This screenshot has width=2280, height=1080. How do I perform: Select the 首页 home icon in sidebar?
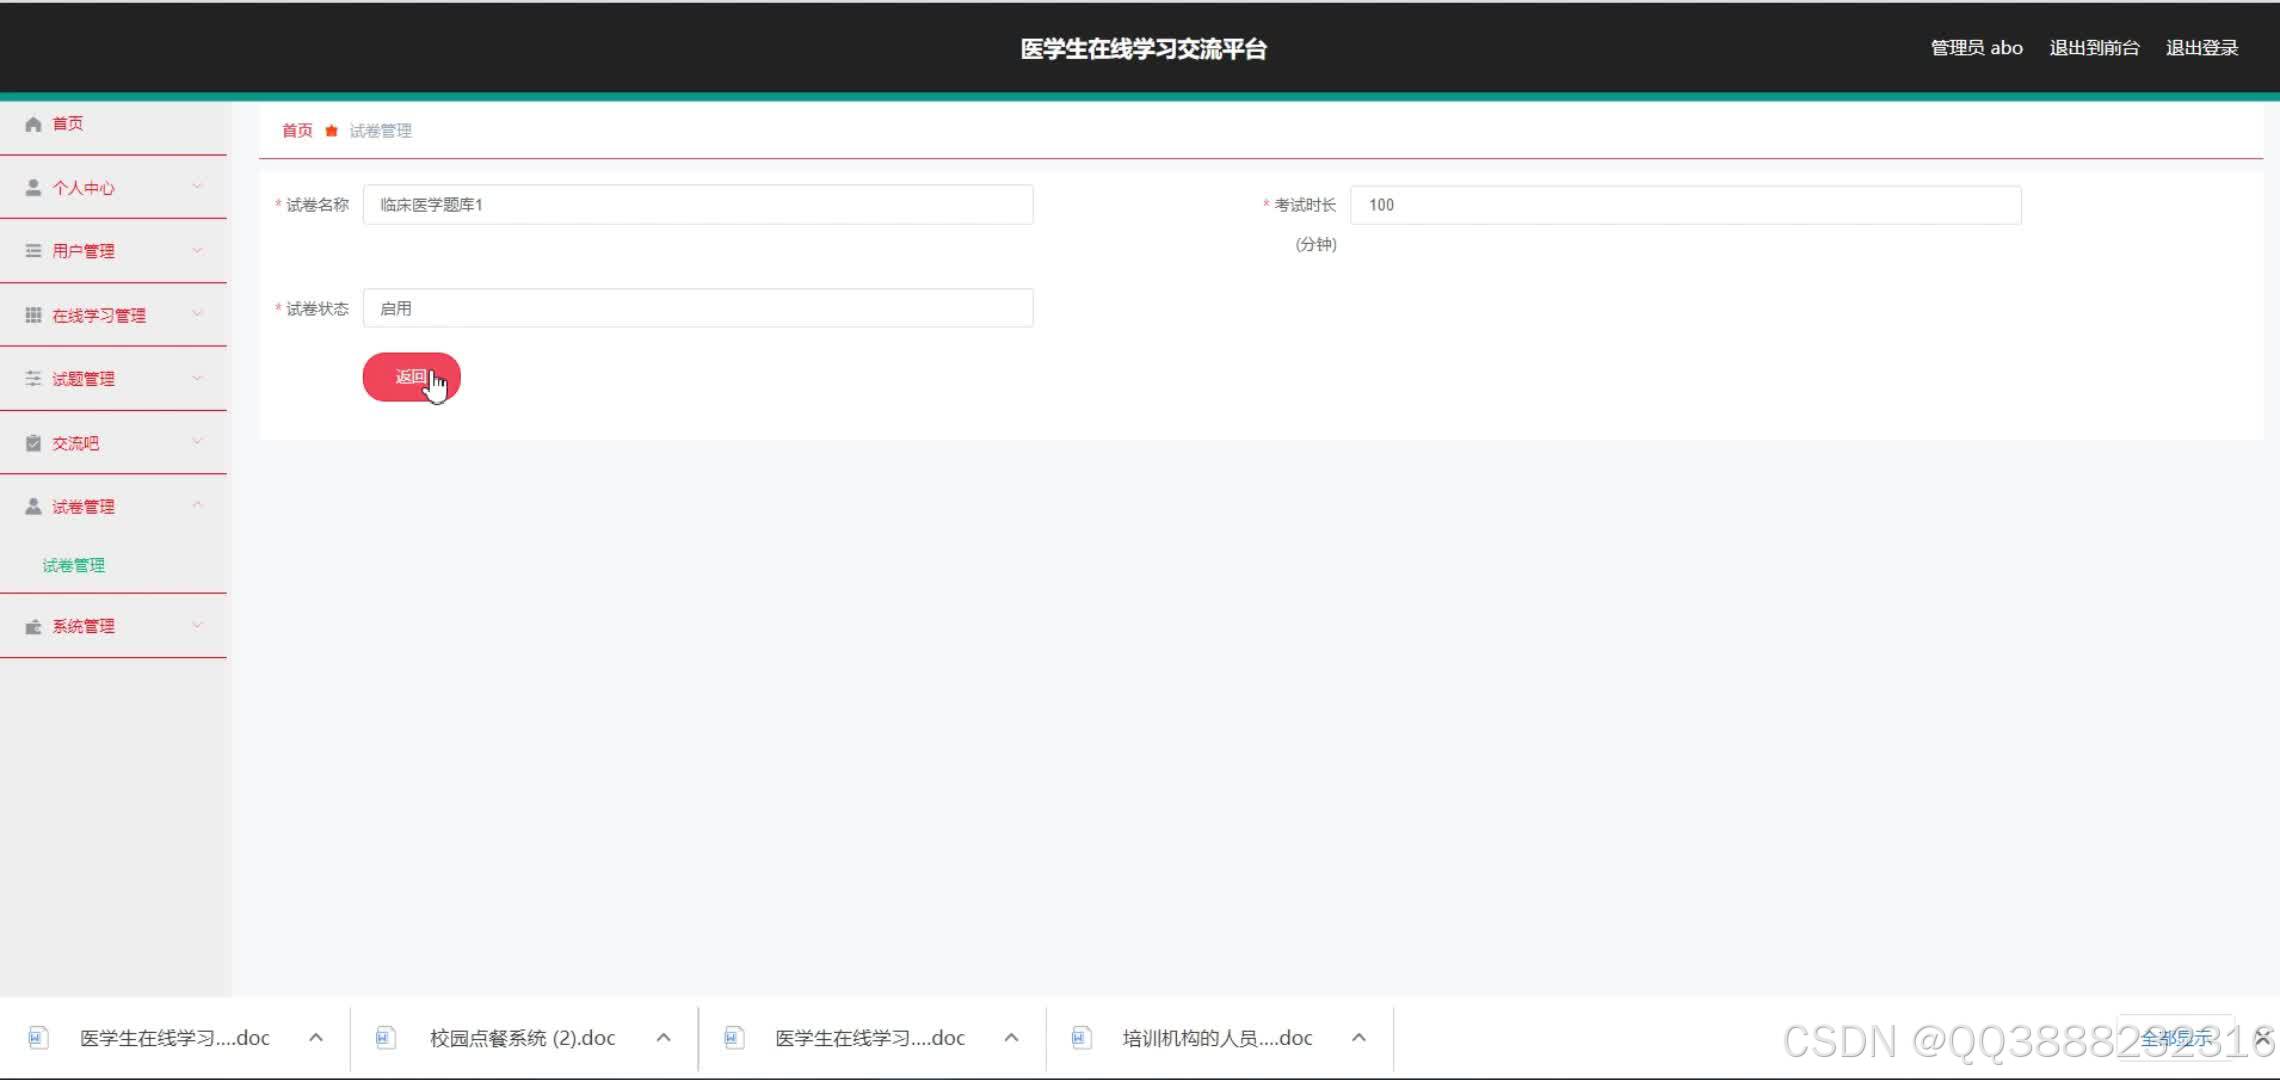coord(33,123)
